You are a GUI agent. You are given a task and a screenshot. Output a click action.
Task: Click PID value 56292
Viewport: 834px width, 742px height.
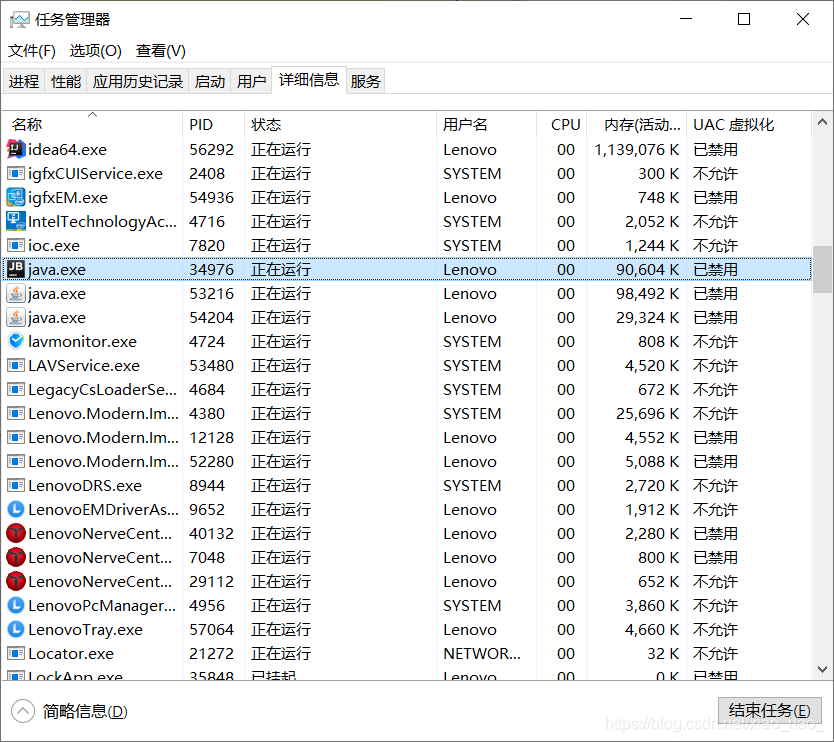coord(211,149)
